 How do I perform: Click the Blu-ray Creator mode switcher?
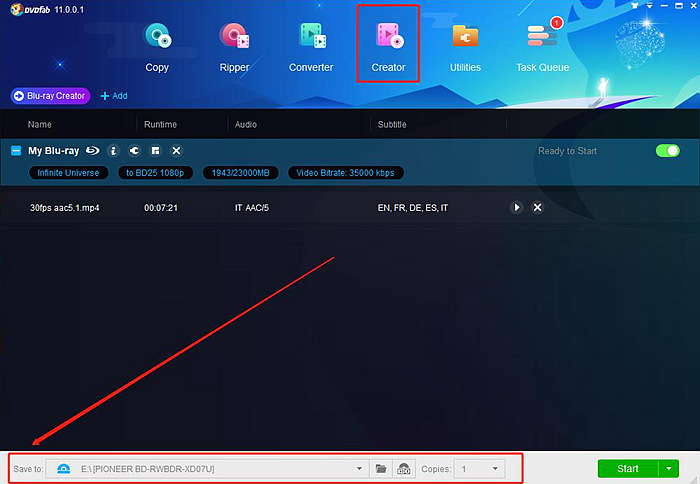point(50,96)
